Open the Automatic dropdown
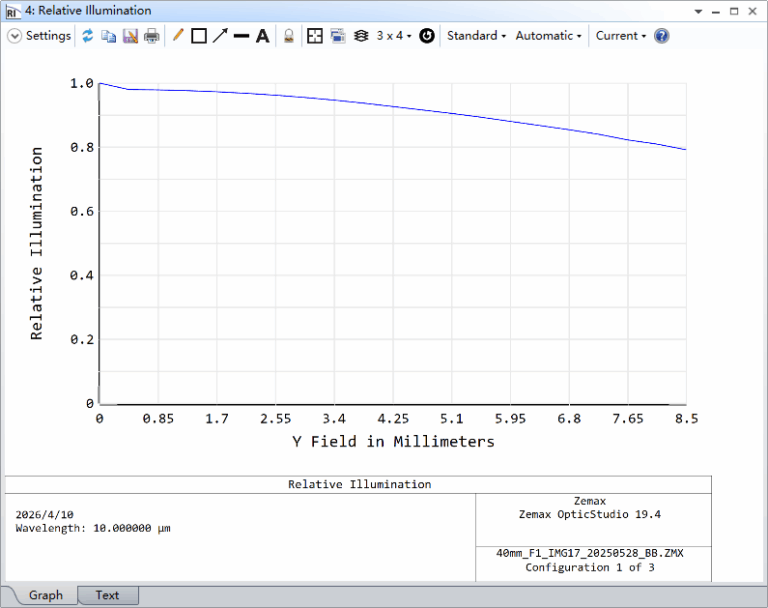Image resolution: width=768 pixels, height=608 pixels. [548, 36]
